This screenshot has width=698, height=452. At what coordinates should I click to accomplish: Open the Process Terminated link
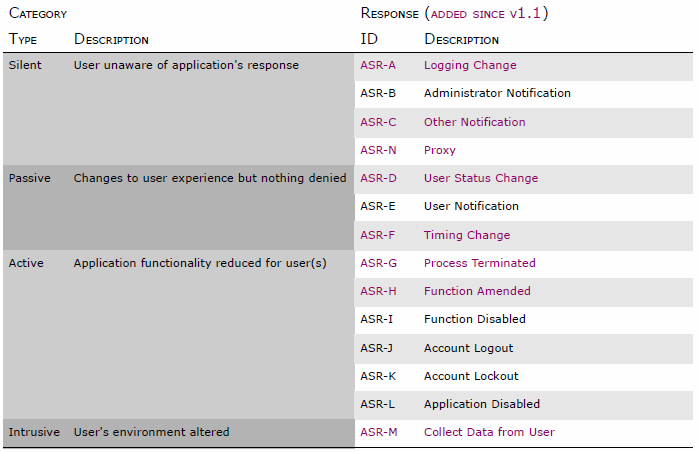pos(479,263)
